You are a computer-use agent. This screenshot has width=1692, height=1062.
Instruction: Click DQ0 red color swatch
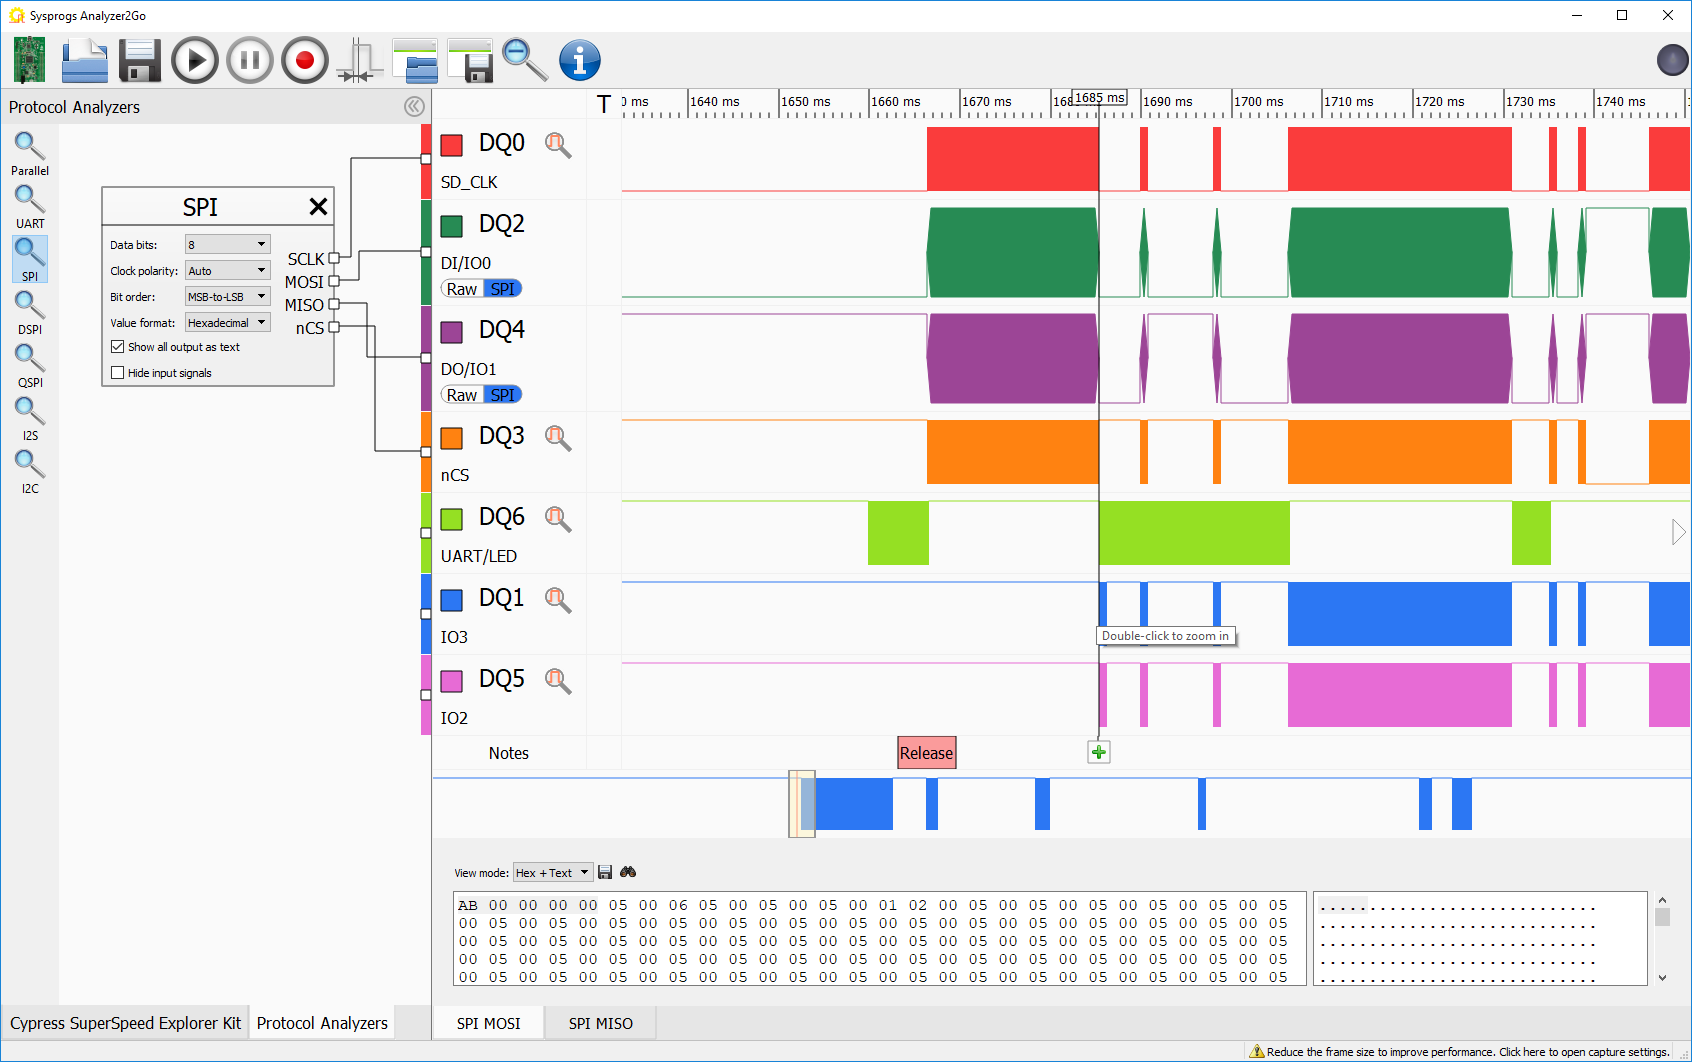point(452,145)
